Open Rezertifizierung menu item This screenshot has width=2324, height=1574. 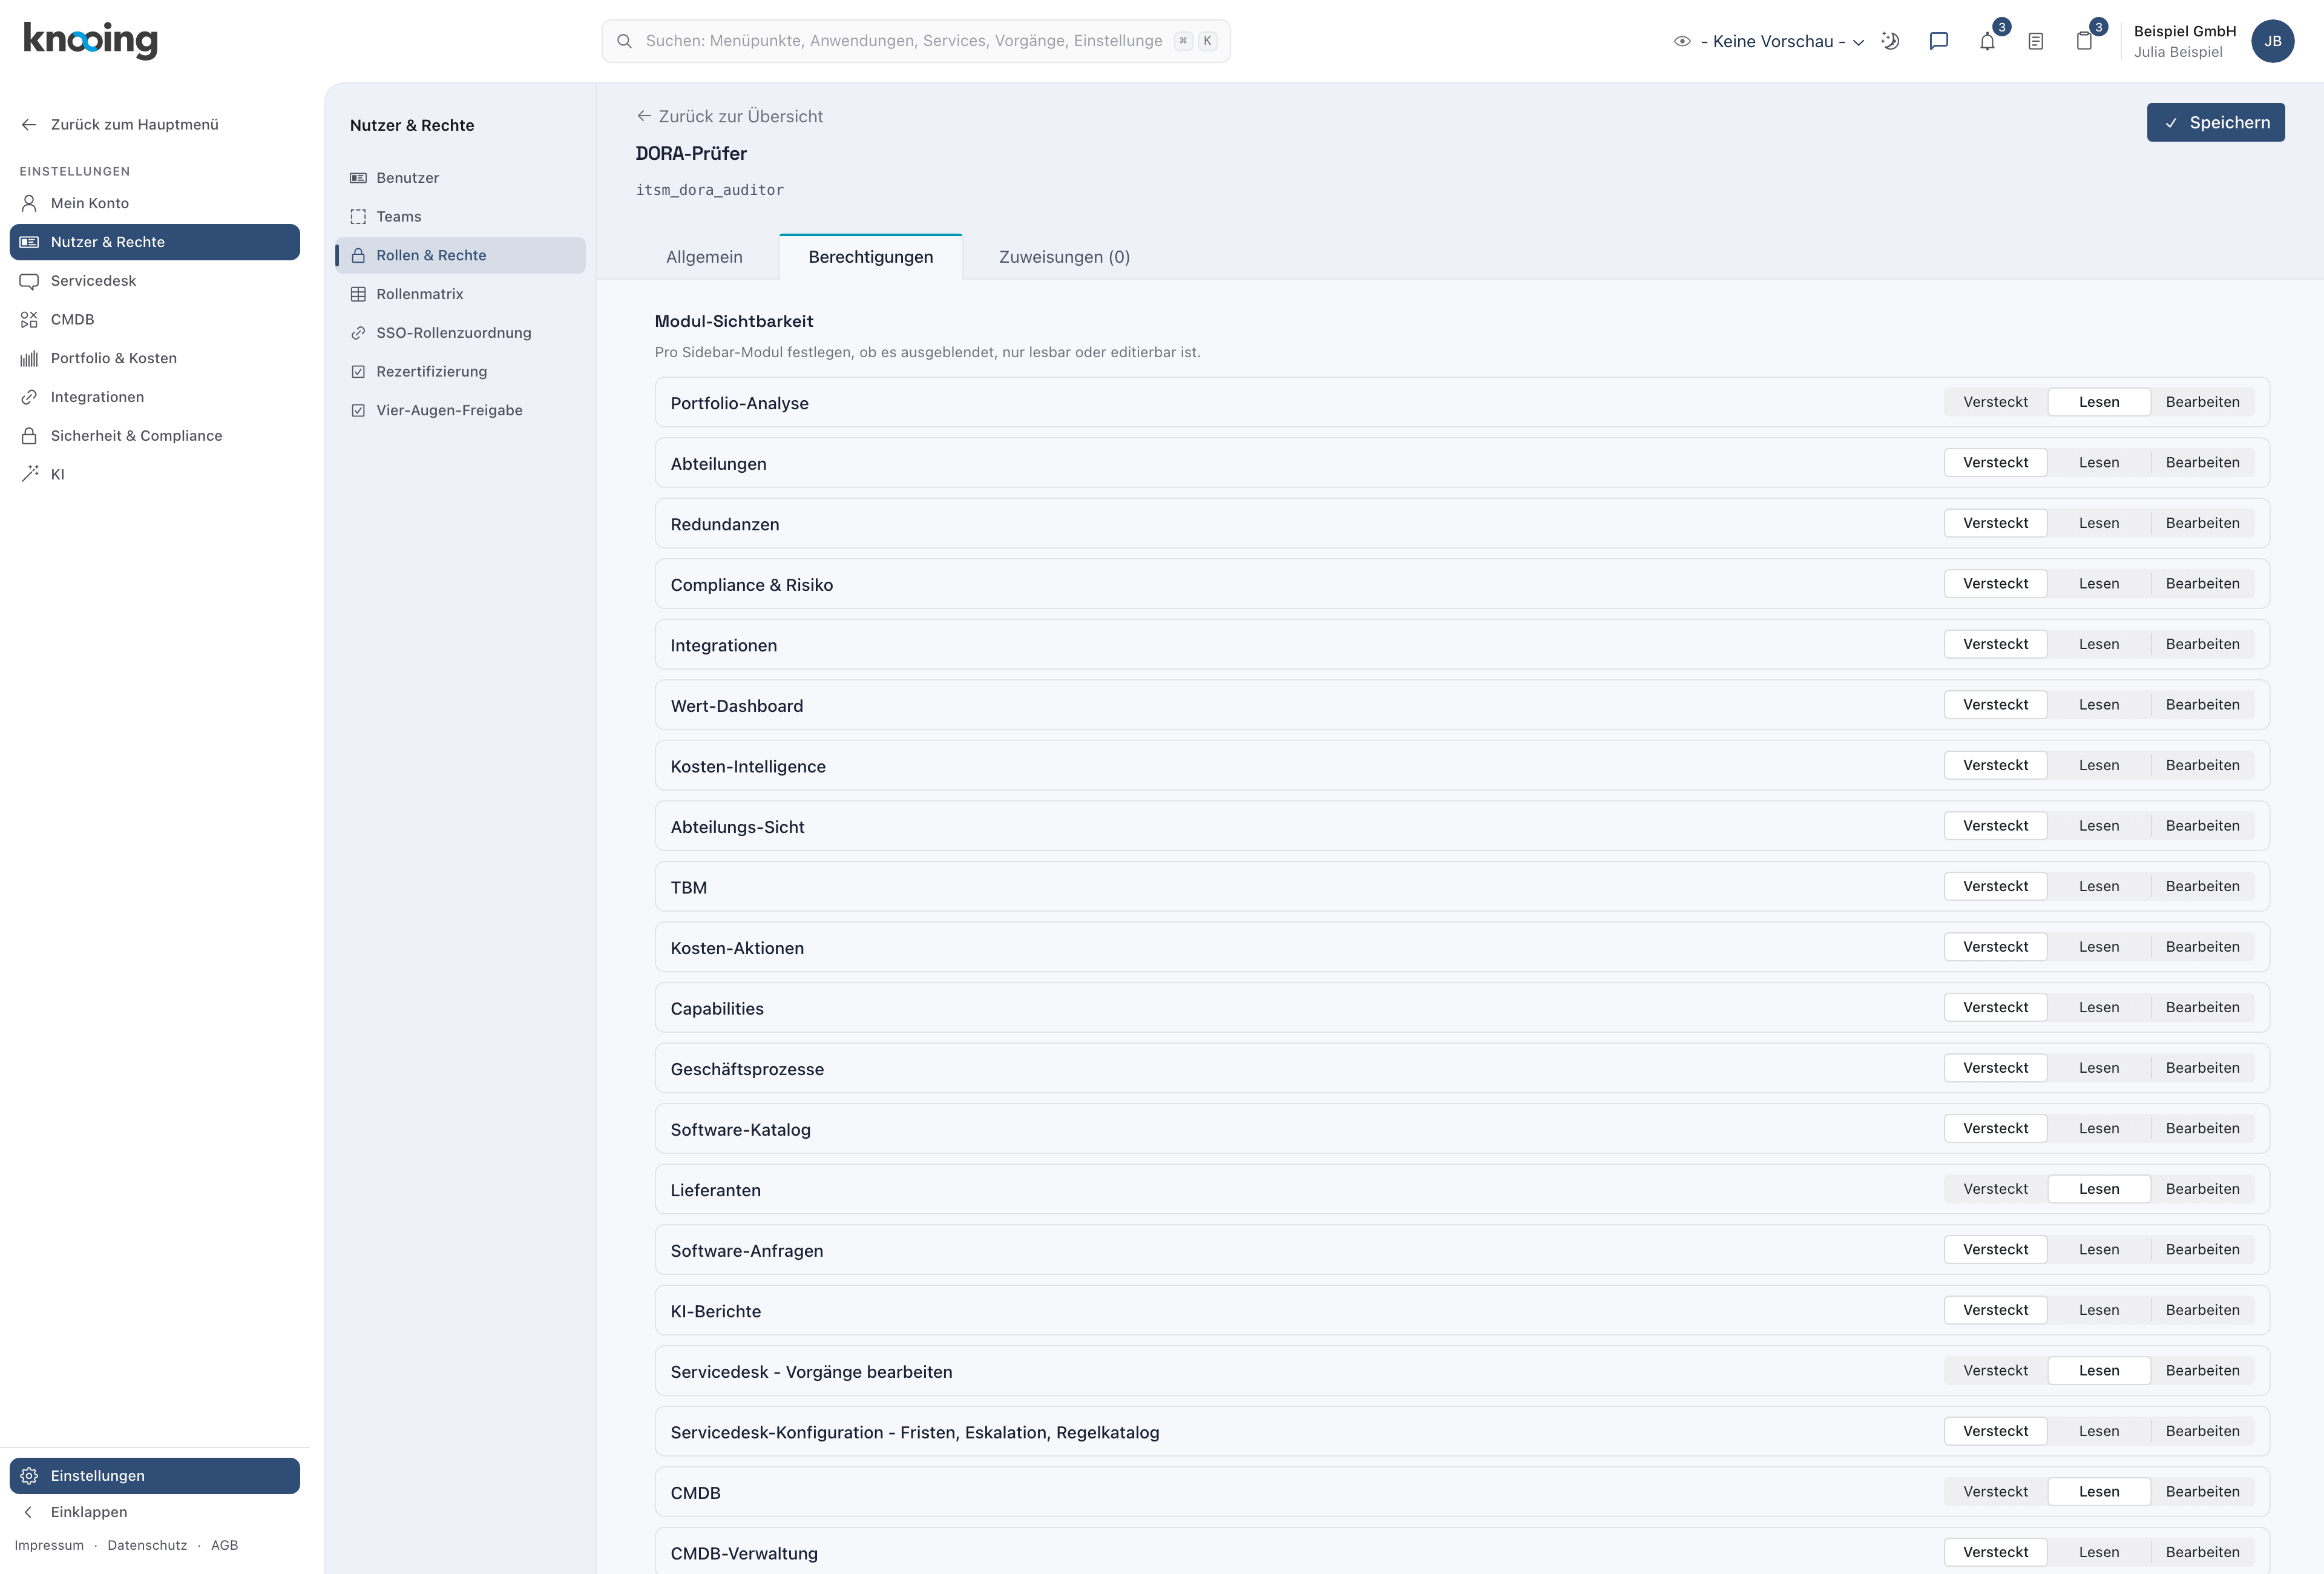click(460, 372)
